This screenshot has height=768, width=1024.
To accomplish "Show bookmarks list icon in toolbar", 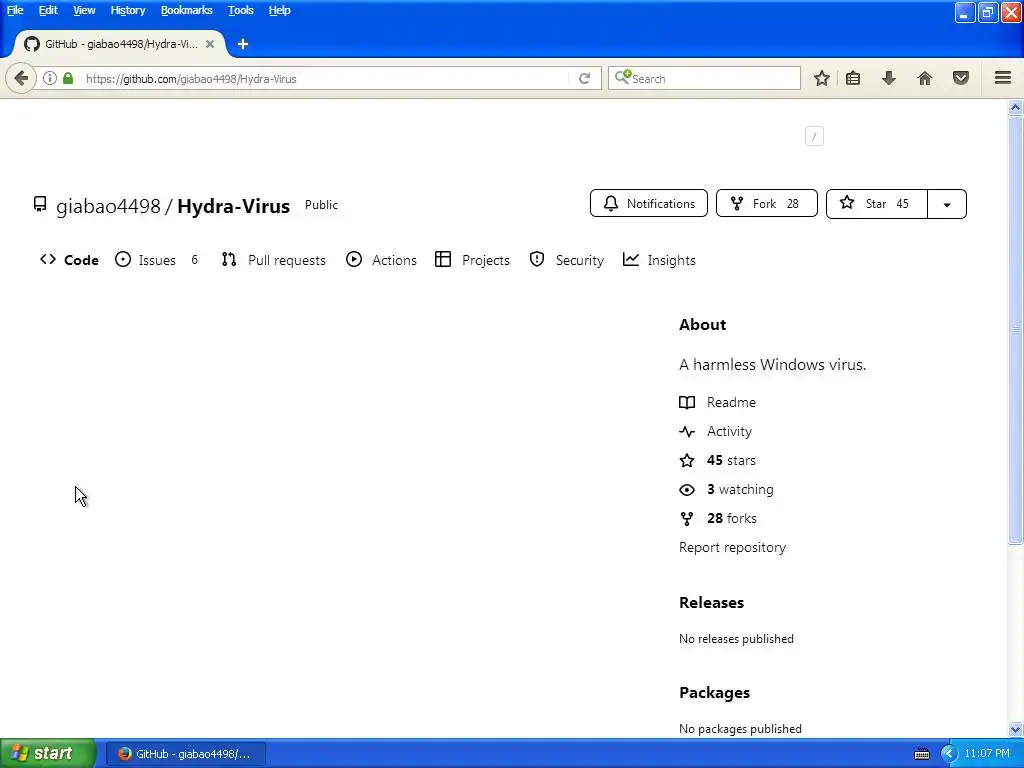I will pos(853,78).
